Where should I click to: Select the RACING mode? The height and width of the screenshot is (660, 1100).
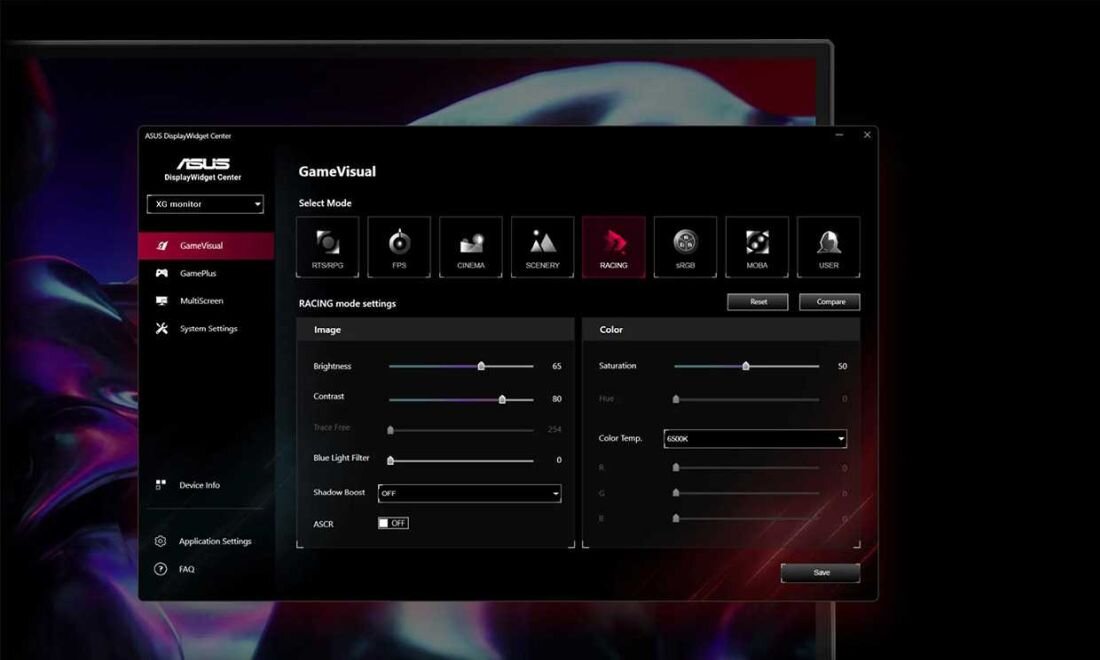(x=613, y=246)
